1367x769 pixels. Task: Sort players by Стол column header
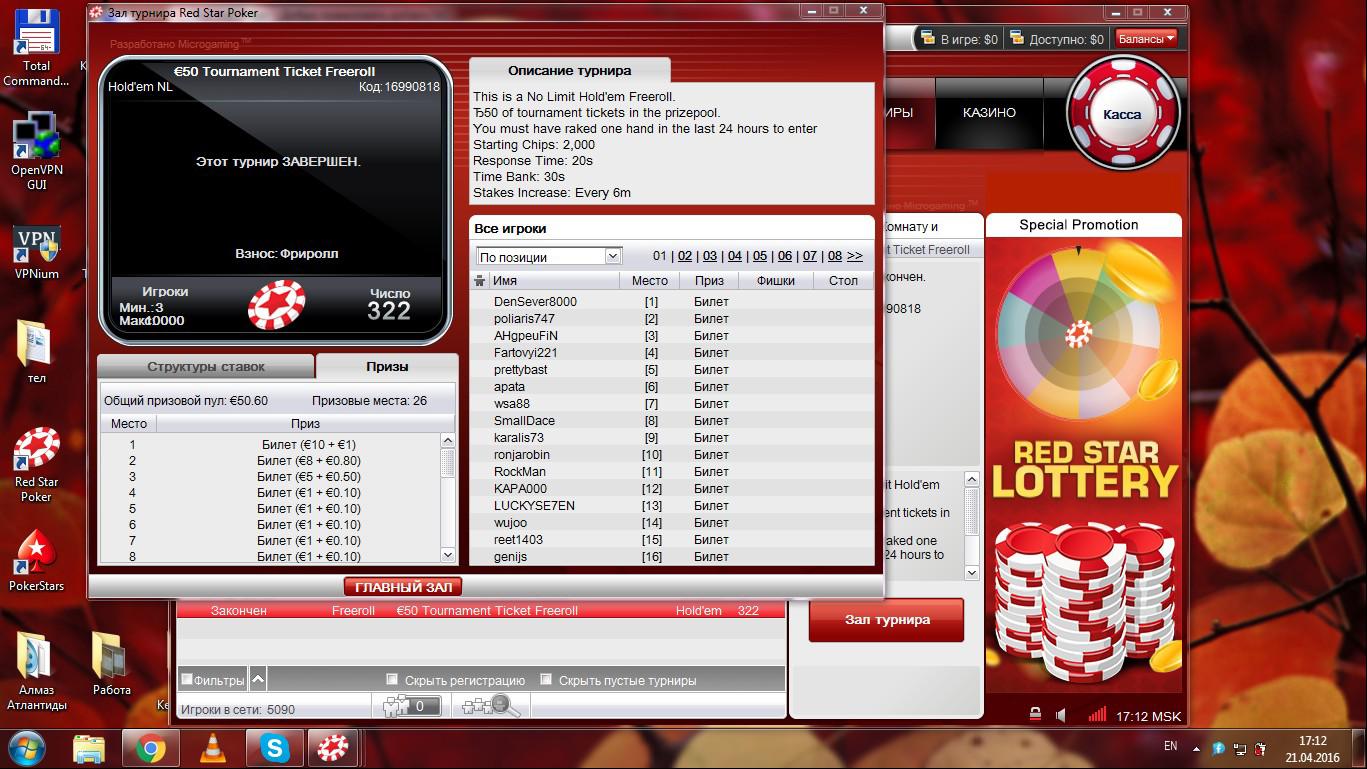tap(843, 281)
